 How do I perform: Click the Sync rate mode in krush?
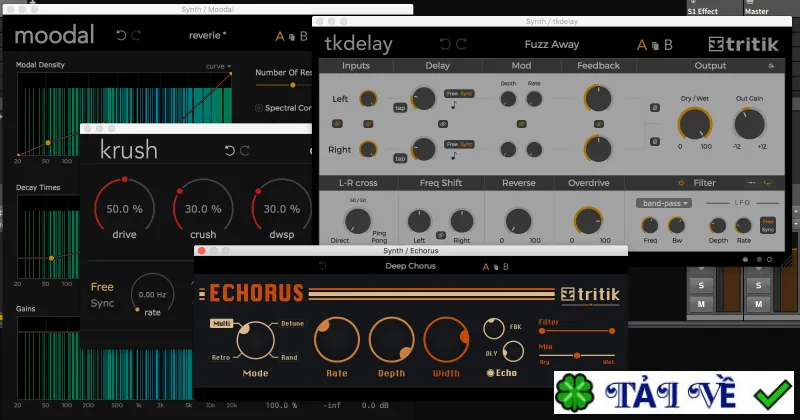(x=102, y=303)
